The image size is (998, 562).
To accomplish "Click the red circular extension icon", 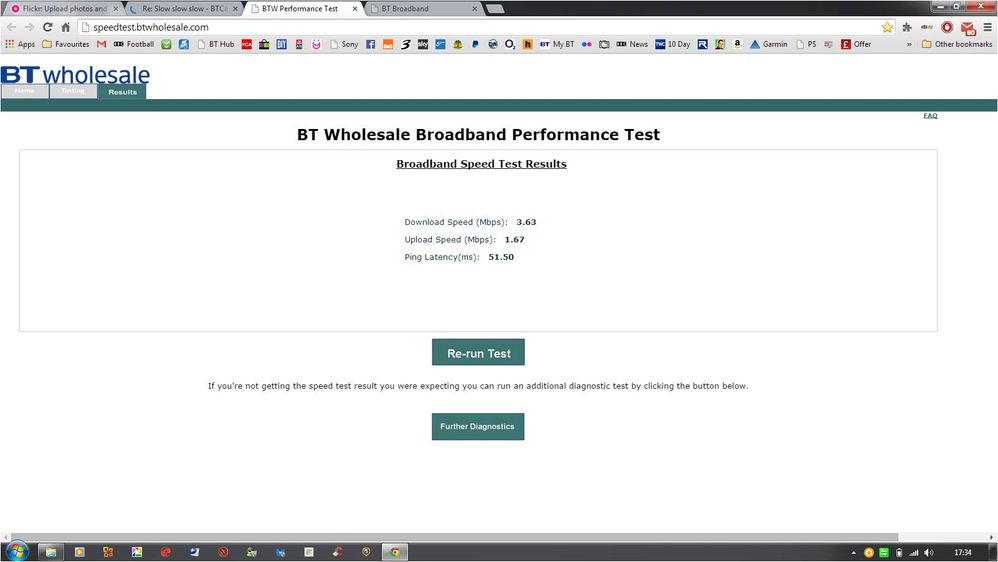I will coord(947,27).
